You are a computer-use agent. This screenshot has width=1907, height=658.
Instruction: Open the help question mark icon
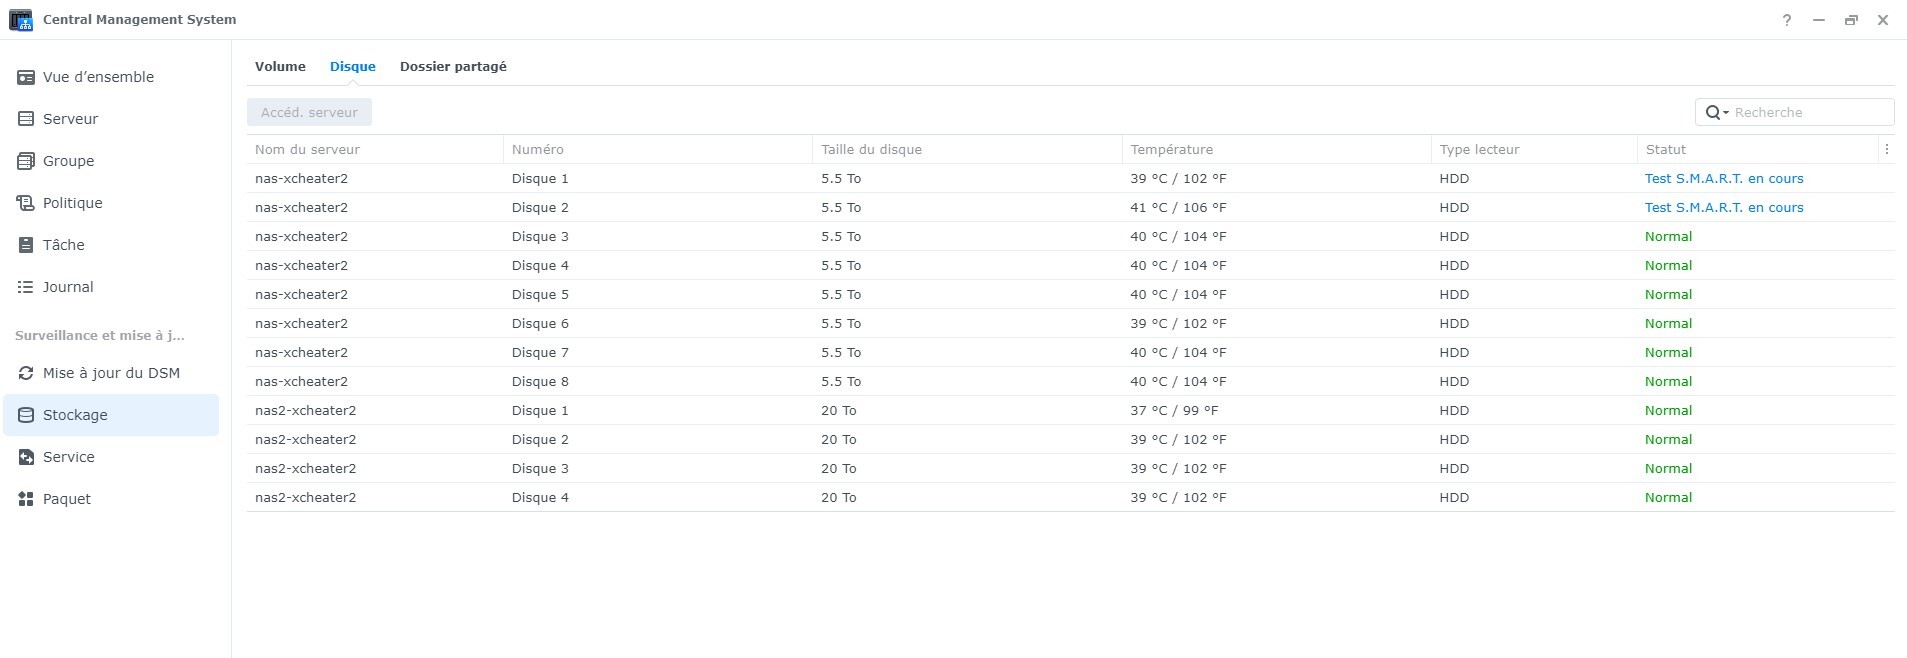(1786, 20)
